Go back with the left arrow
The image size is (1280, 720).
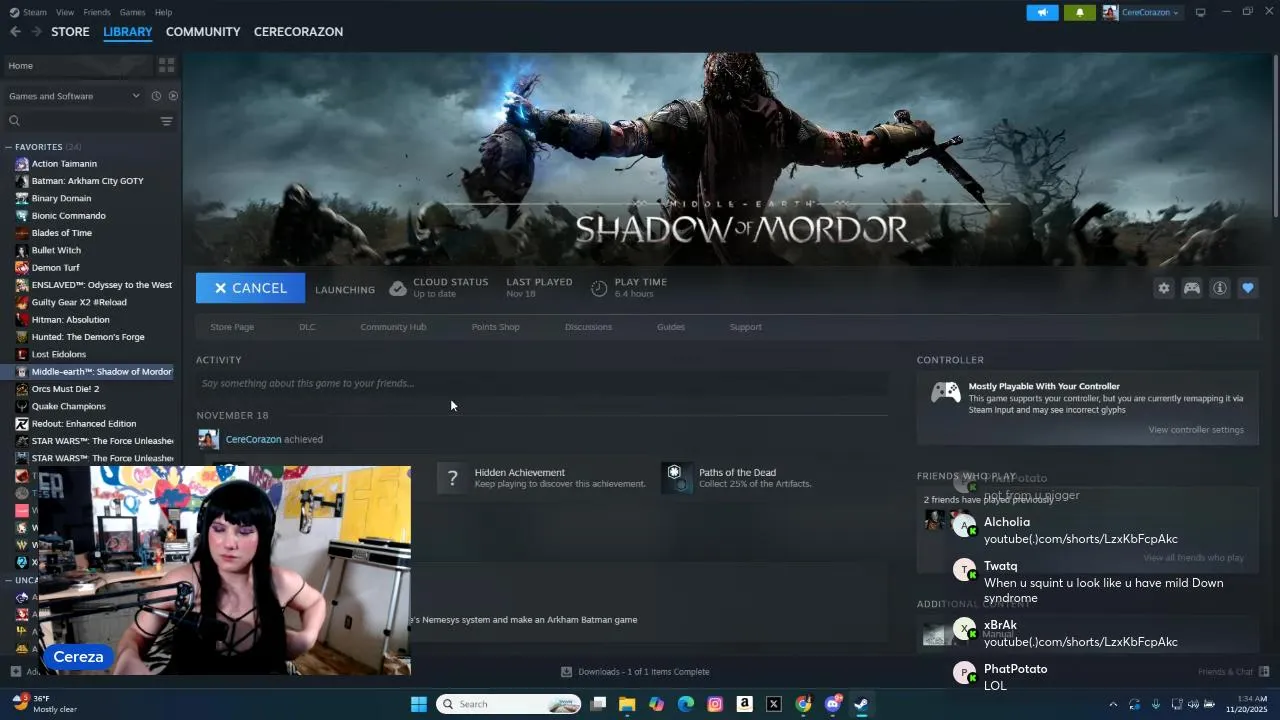click(x=15, y=32)
